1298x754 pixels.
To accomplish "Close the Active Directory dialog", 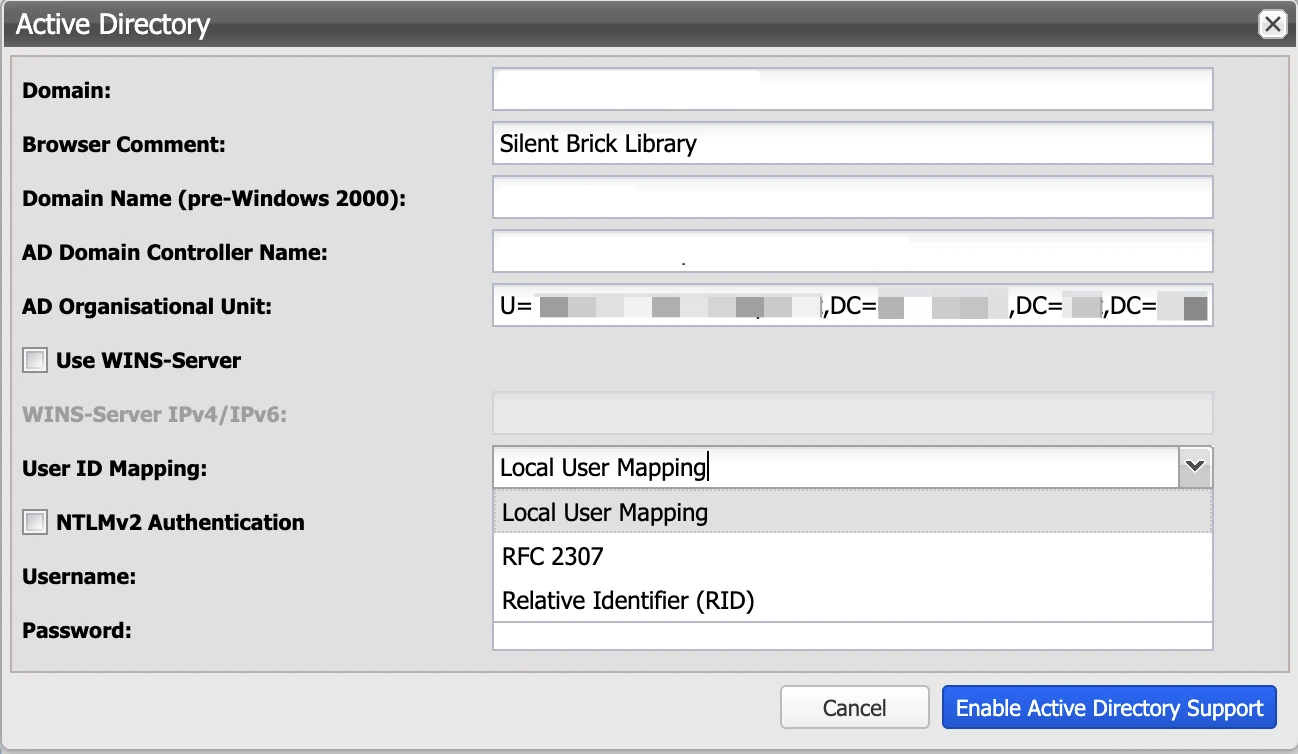I will (x=1272, y=25).
